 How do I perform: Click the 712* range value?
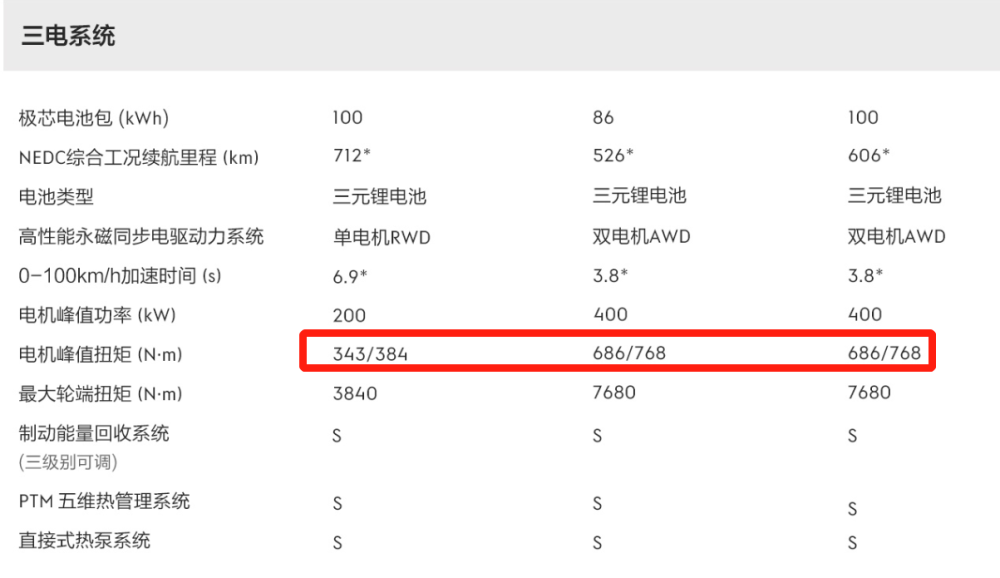[x=352, y=157]
